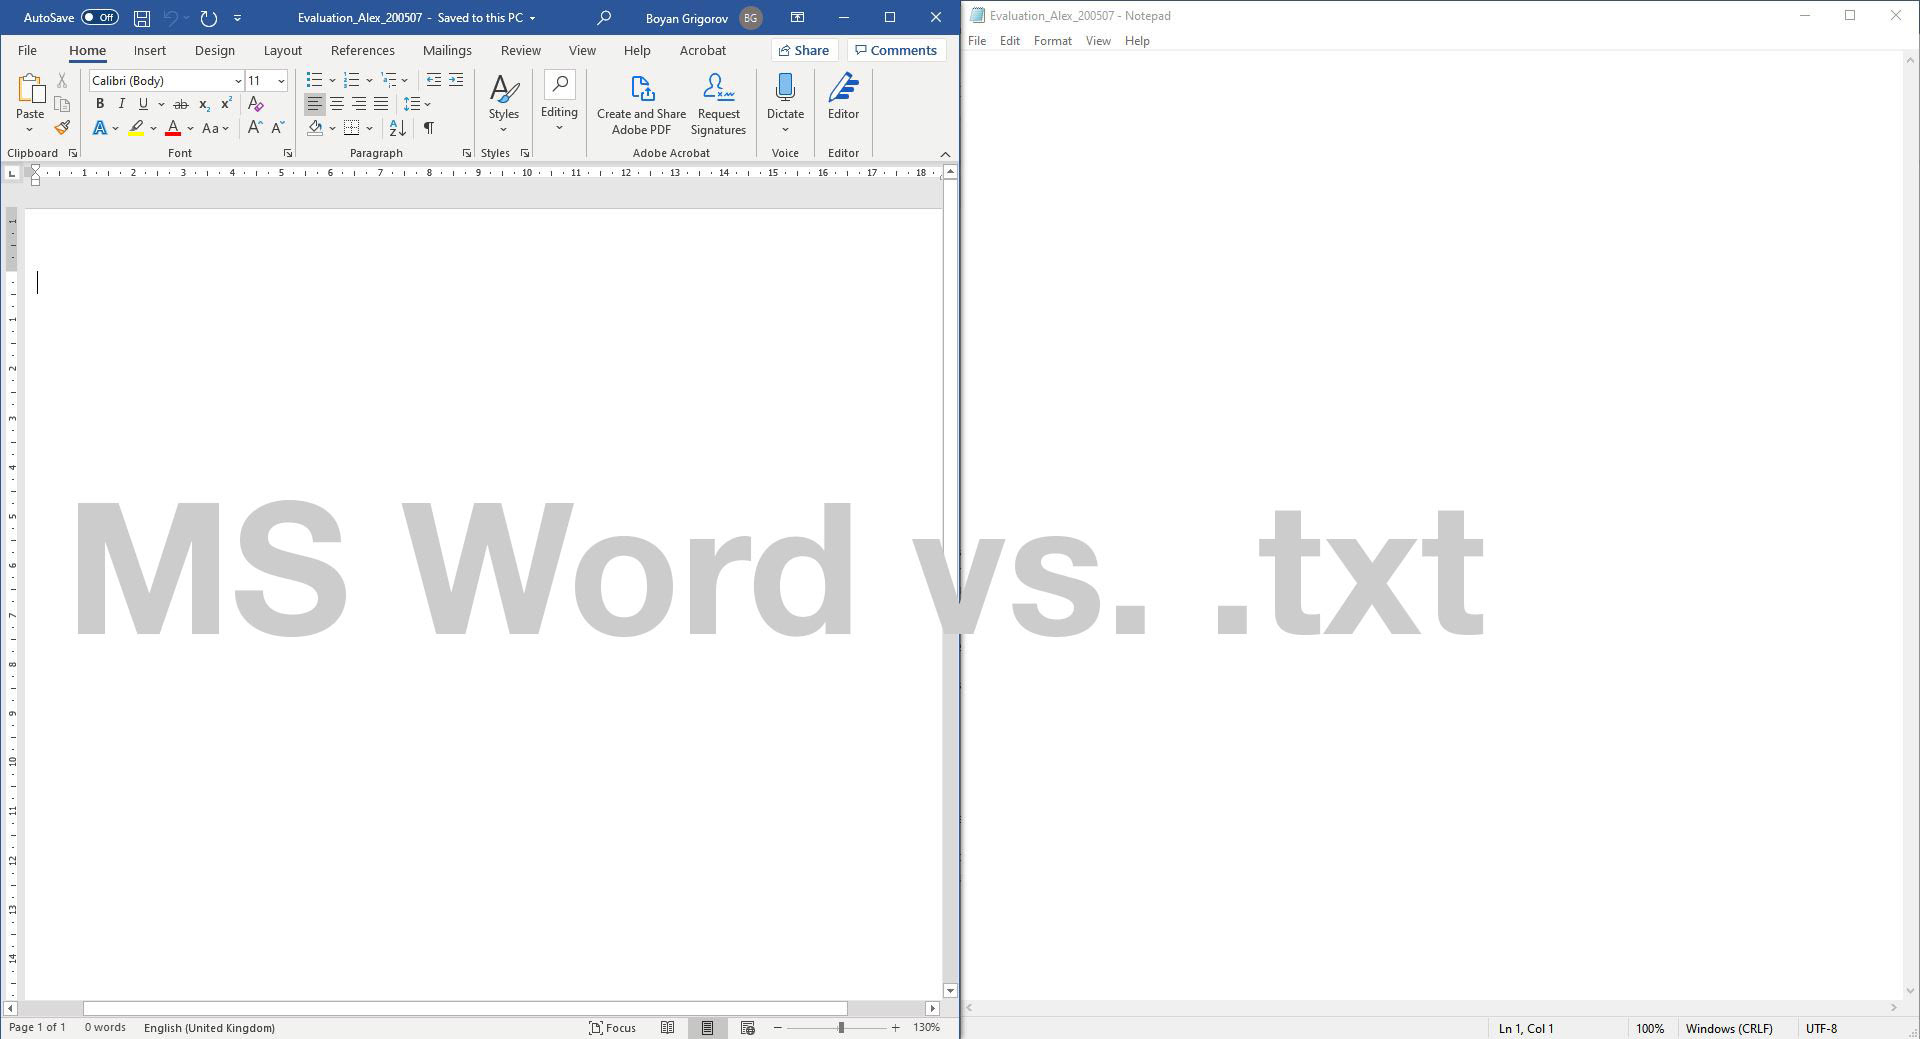Open the Editing find icon
The image size is (1920, 1039).
point(559,85)
